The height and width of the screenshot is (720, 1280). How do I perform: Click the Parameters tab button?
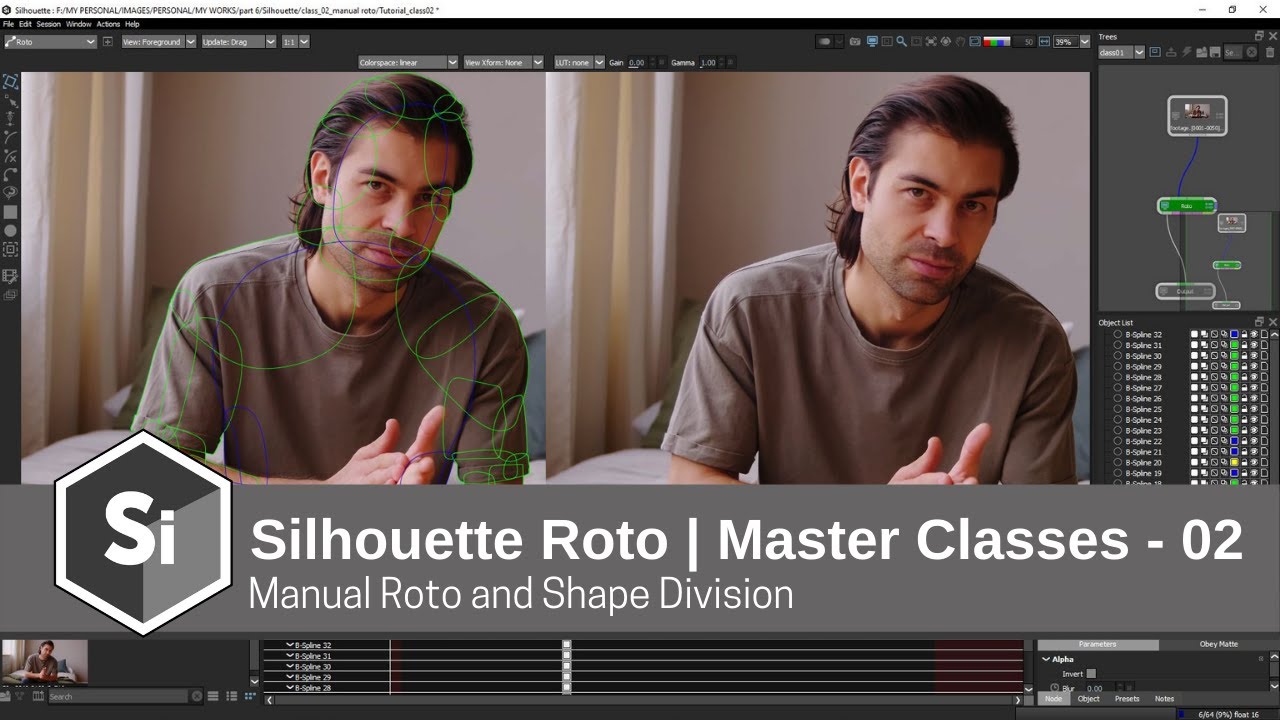(1097, 645)
